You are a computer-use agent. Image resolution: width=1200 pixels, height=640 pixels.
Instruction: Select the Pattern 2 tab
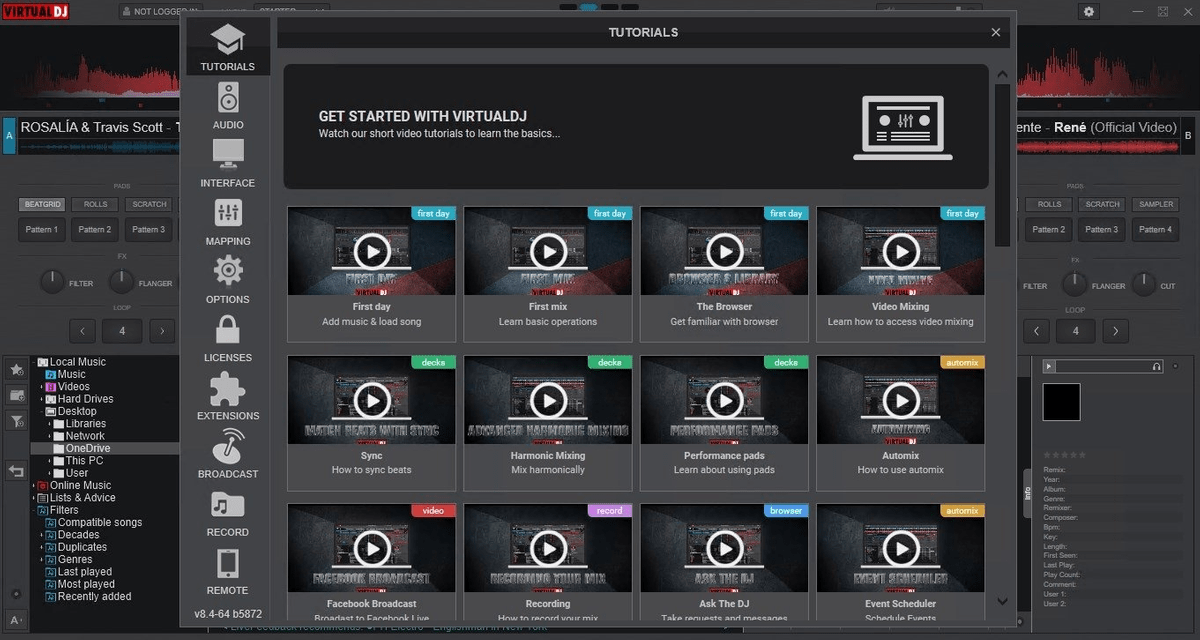point(95,229)
